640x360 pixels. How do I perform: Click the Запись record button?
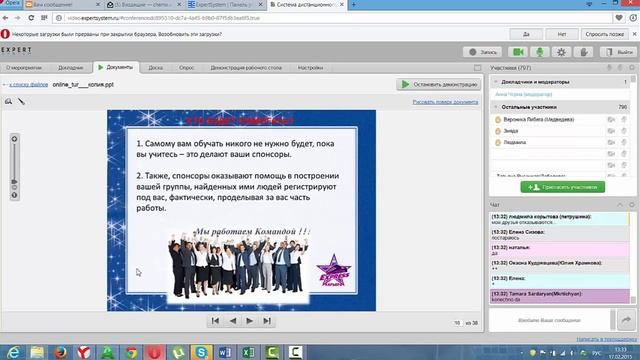click(x=482, y=52)
